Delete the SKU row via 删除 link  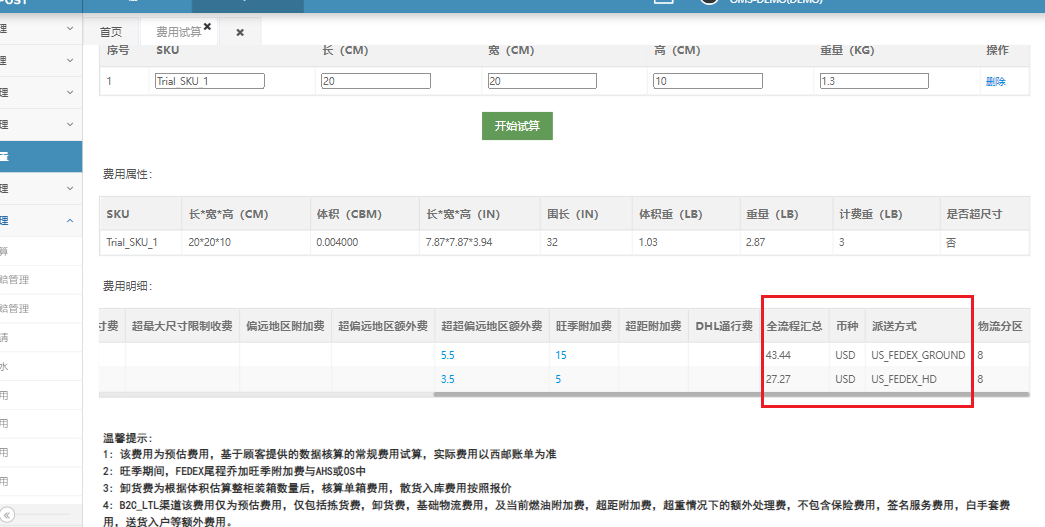[996, 81]
